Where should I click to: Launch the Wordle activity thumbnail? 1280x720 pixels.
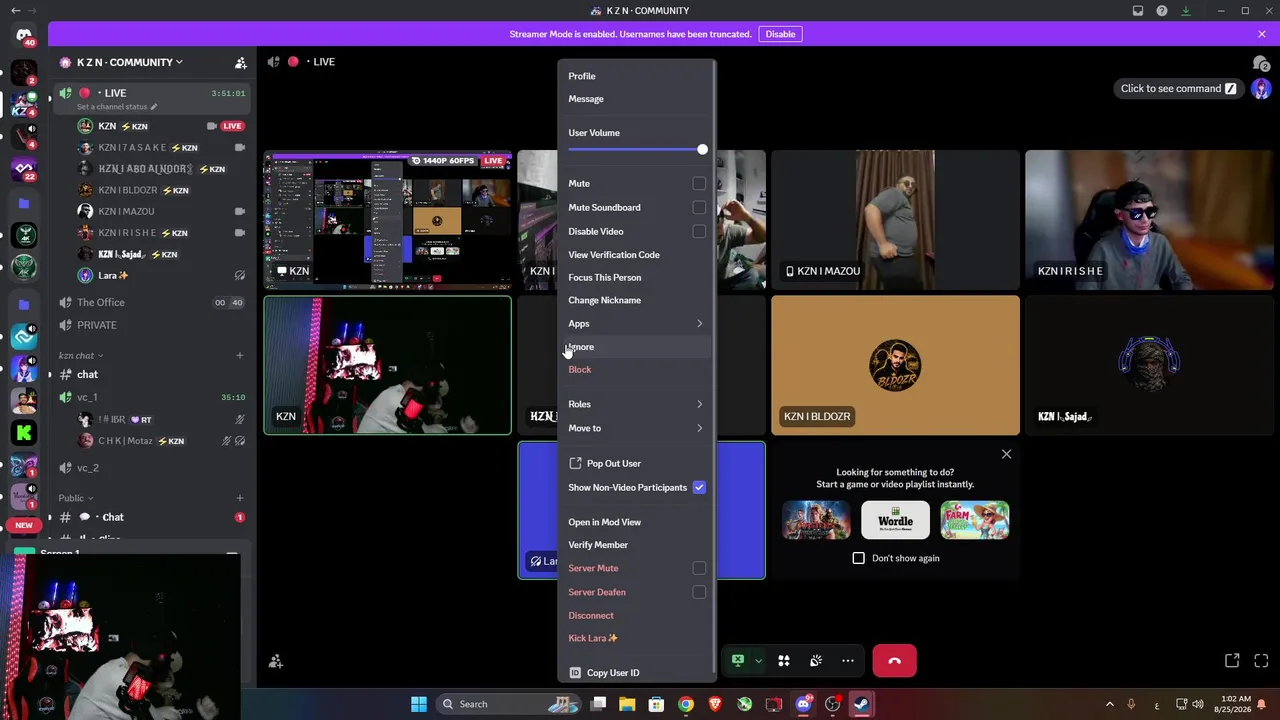895,520
